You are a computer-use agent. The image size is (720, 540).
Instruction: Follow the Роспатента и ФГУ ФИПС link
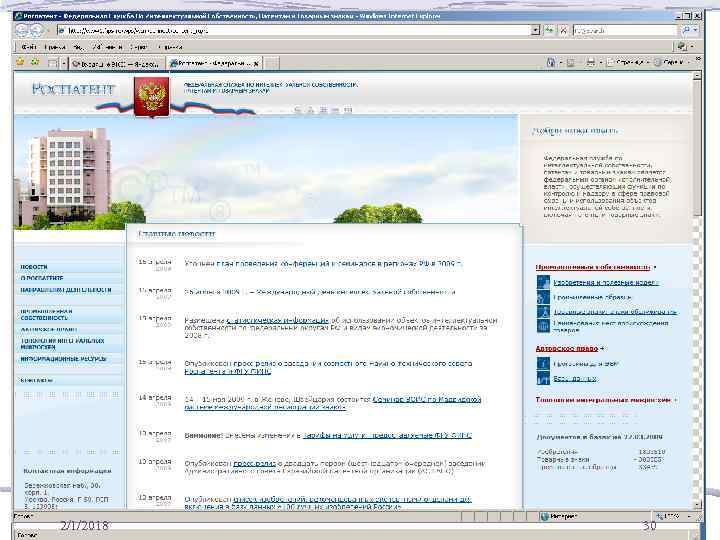point(228,371)
